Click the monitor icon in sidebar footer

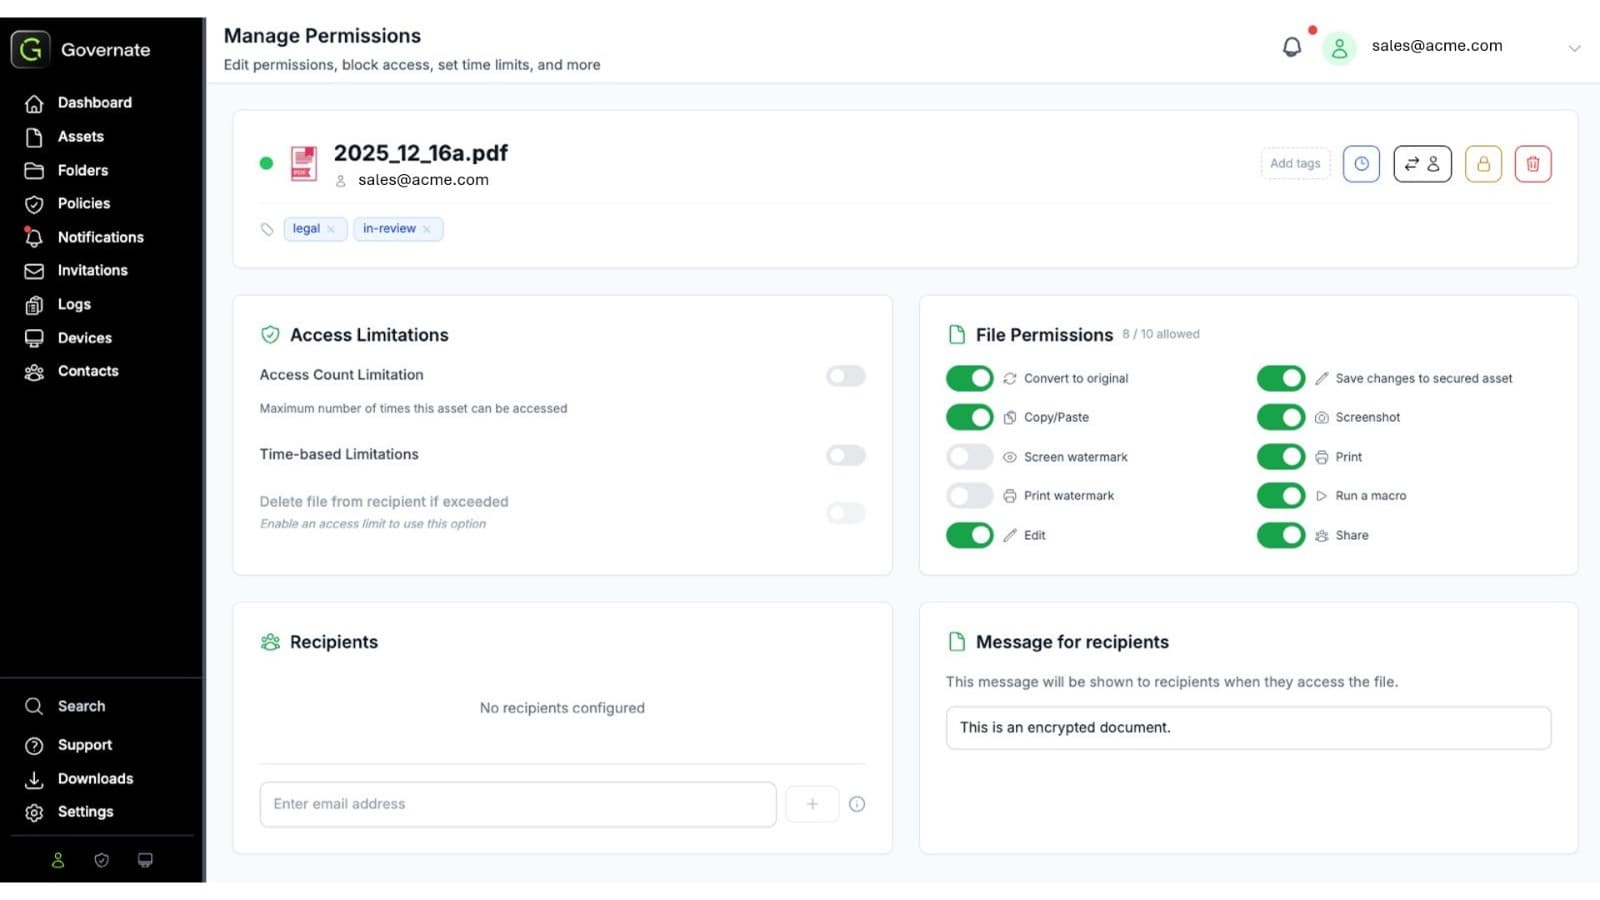click(145, 860)
